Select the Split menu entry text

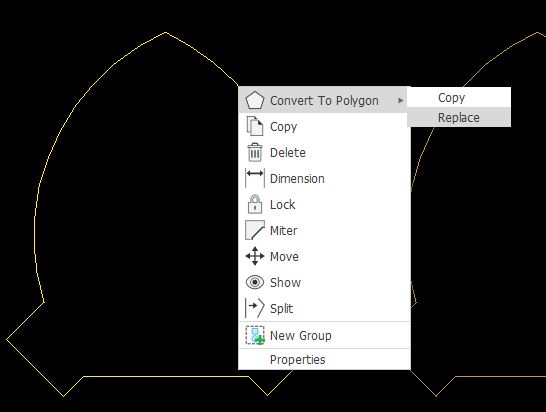pyautogui.click(x=281, y=309)
